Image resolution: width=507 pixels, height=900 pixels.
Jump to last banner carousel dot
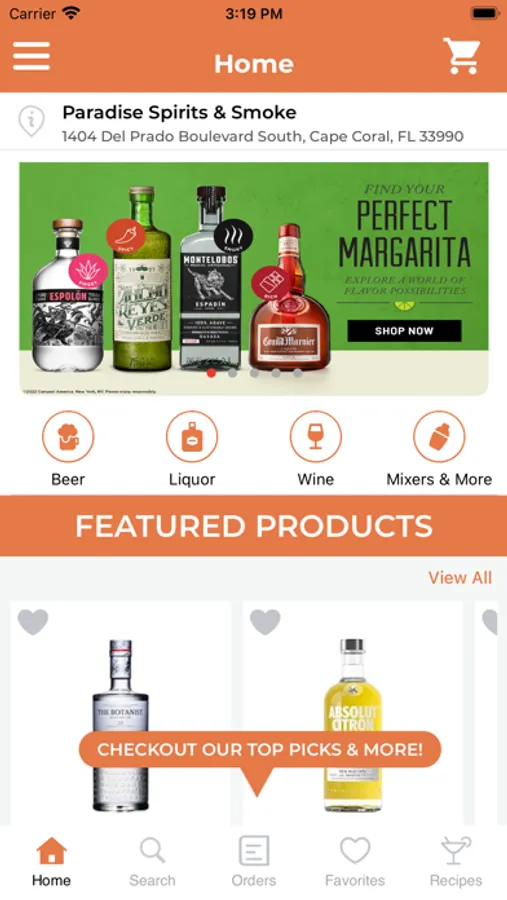[x=297, y=373]
